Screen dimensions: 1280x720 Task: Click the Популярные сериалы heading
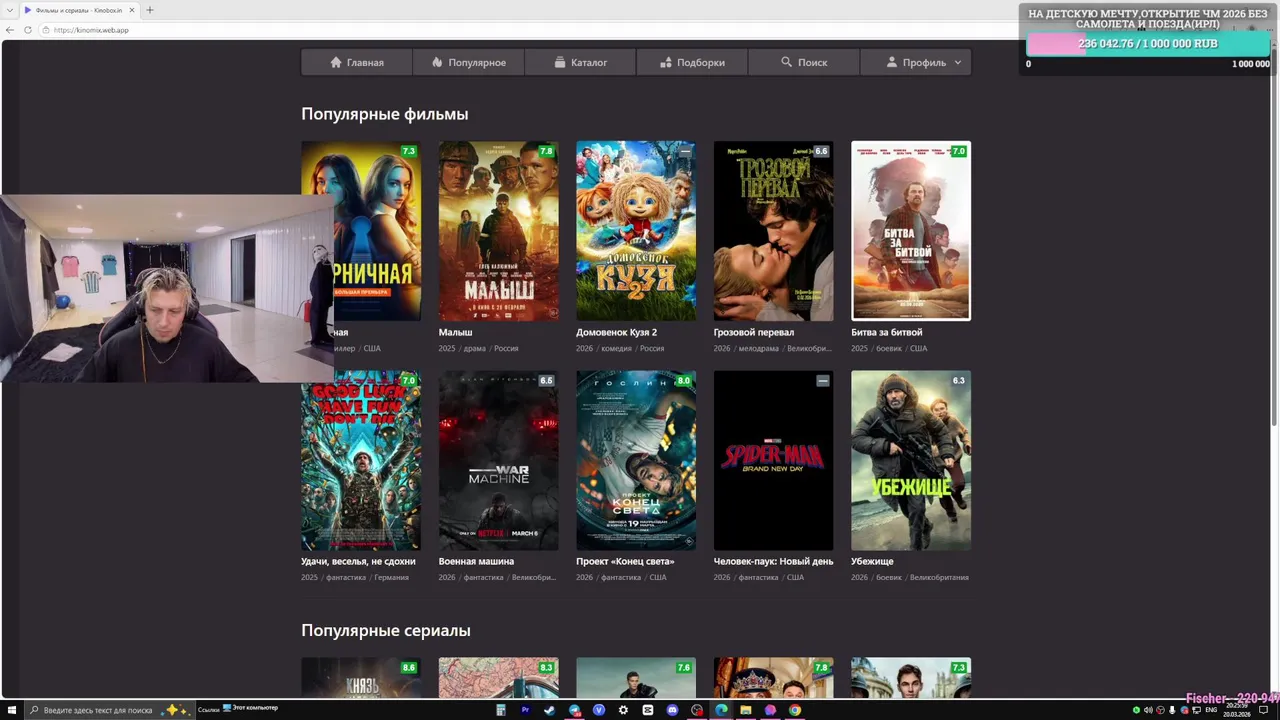386,631
